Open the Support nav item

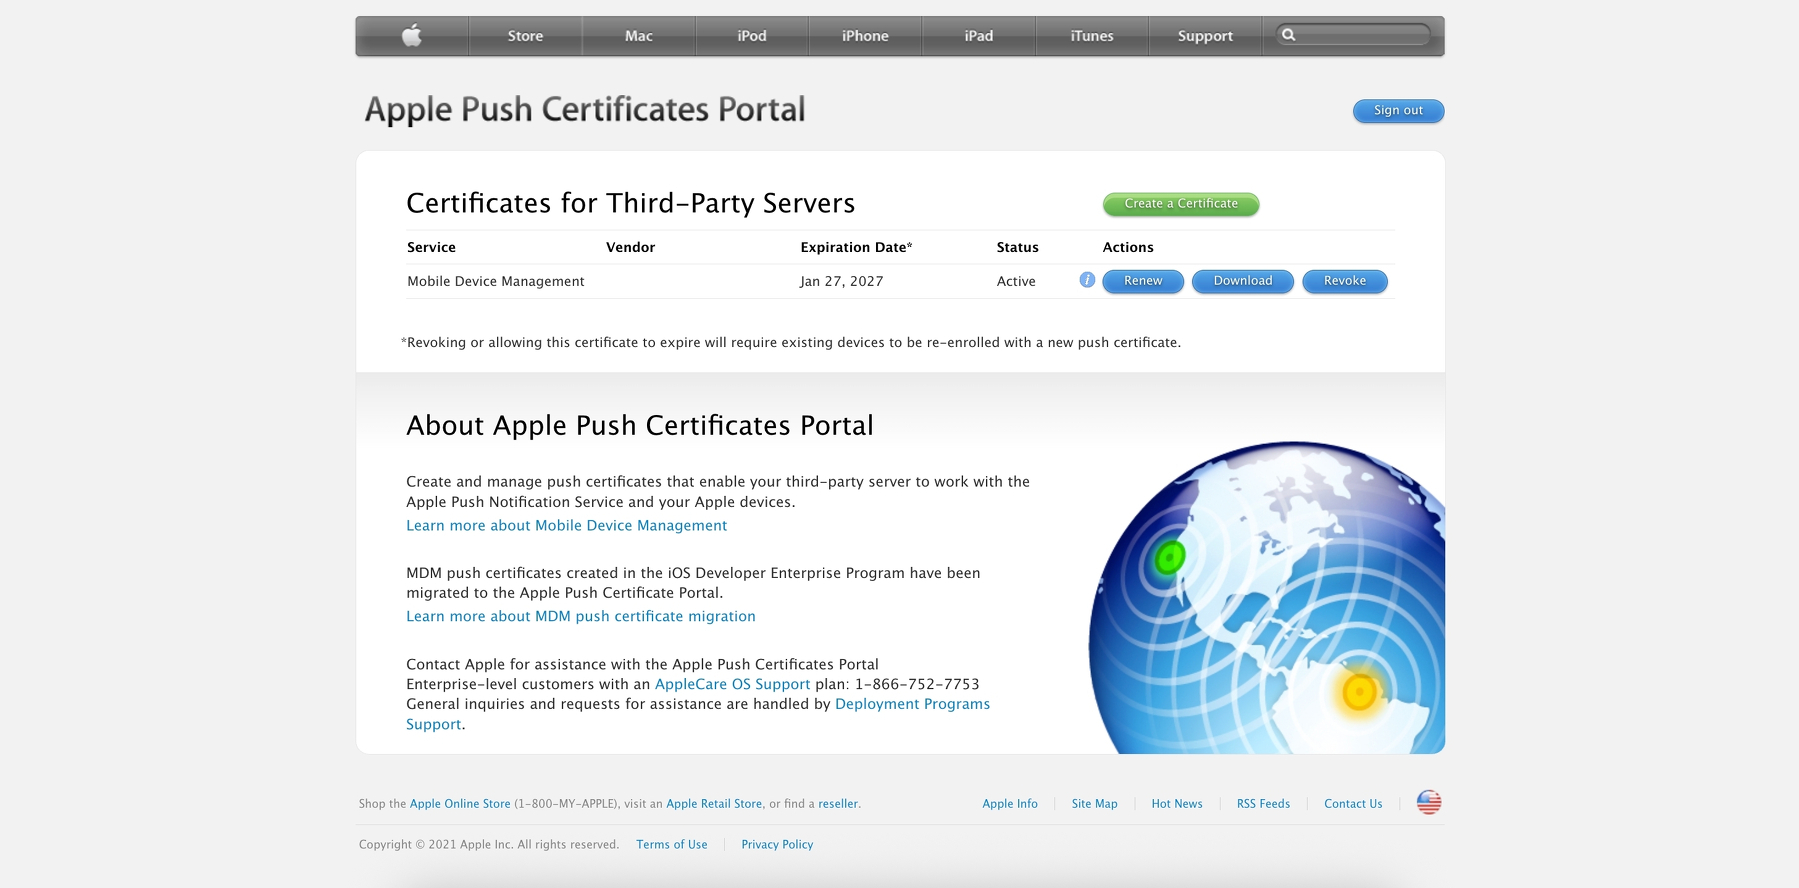pos(1205,36)
